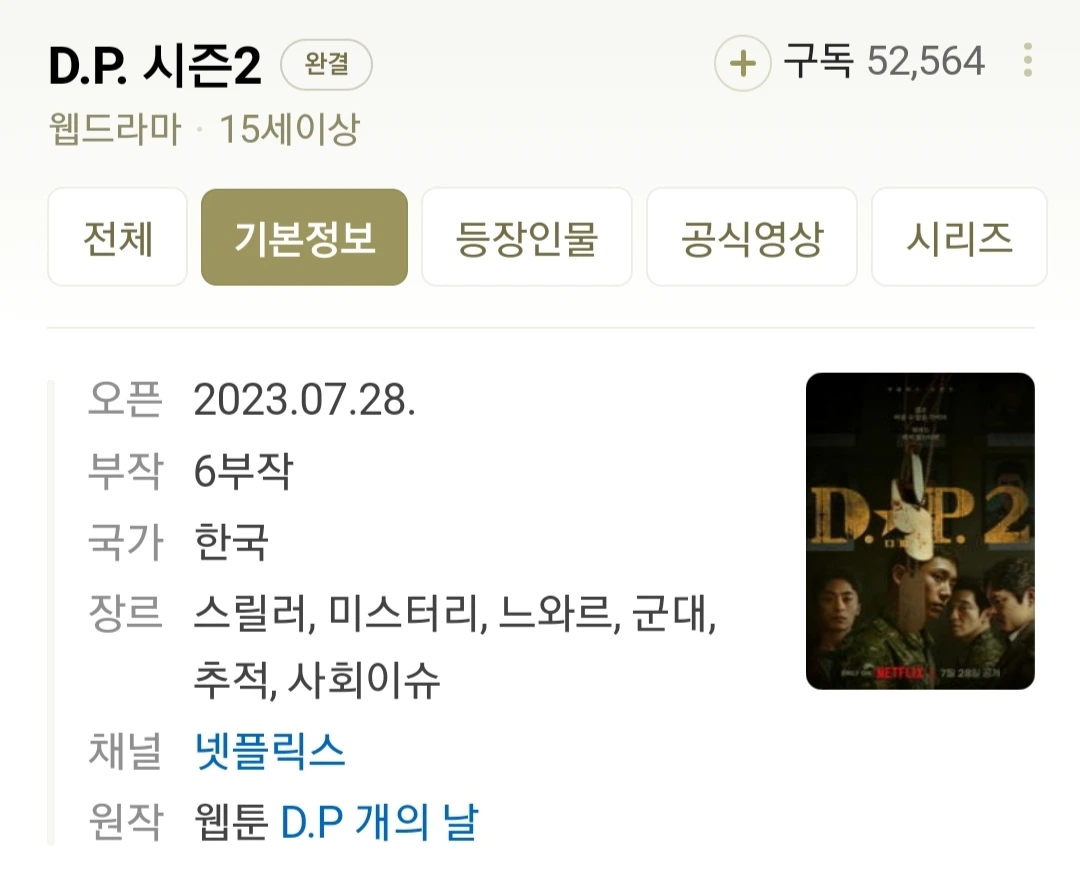Click the 완결 status badge

(326, 65)
